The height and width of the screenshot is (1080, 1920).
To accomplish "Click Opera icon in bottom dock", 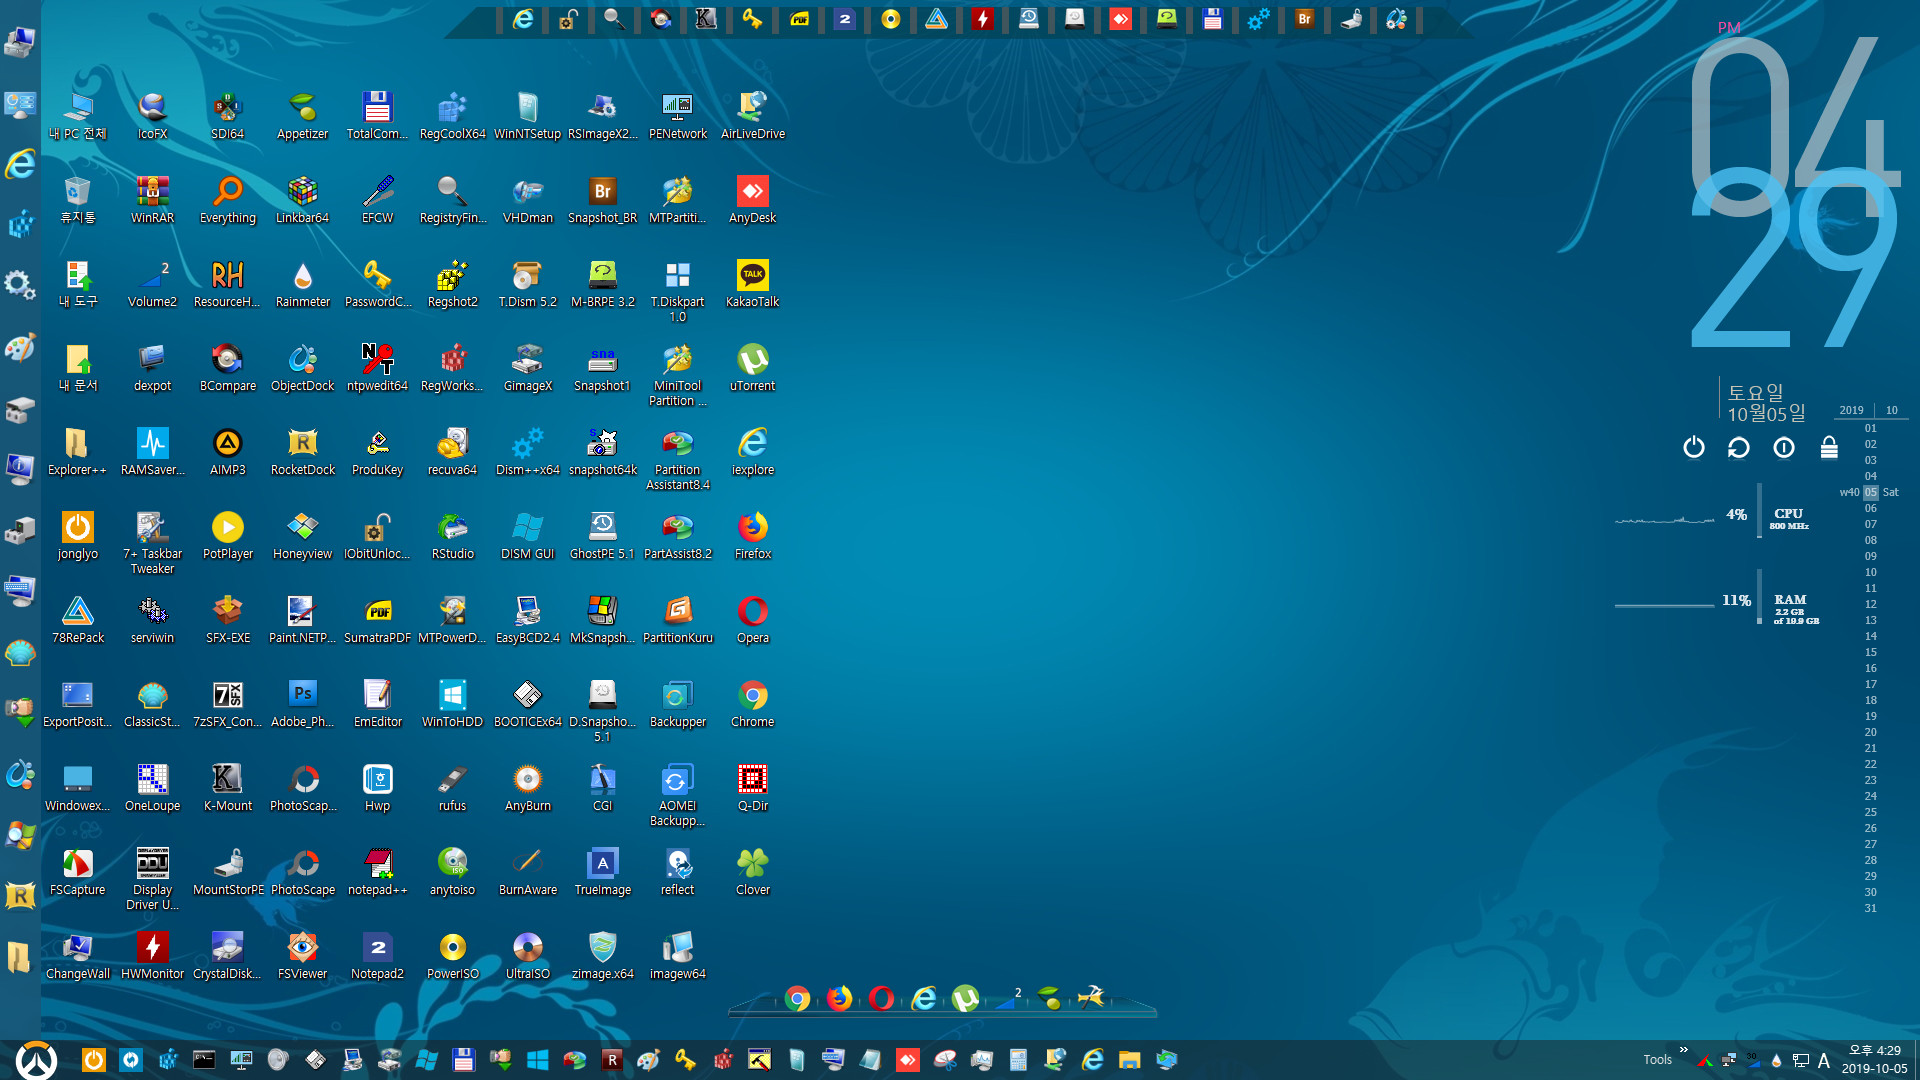I will 881,998.
